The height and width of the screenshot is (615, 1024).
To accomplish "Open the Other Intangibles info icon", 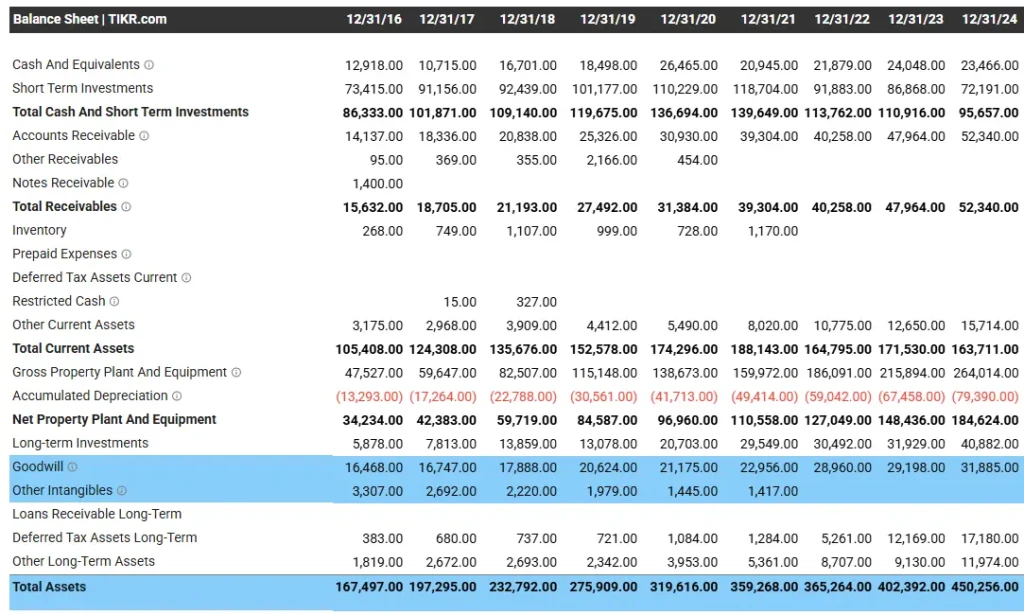I will (x=123, y=489).
